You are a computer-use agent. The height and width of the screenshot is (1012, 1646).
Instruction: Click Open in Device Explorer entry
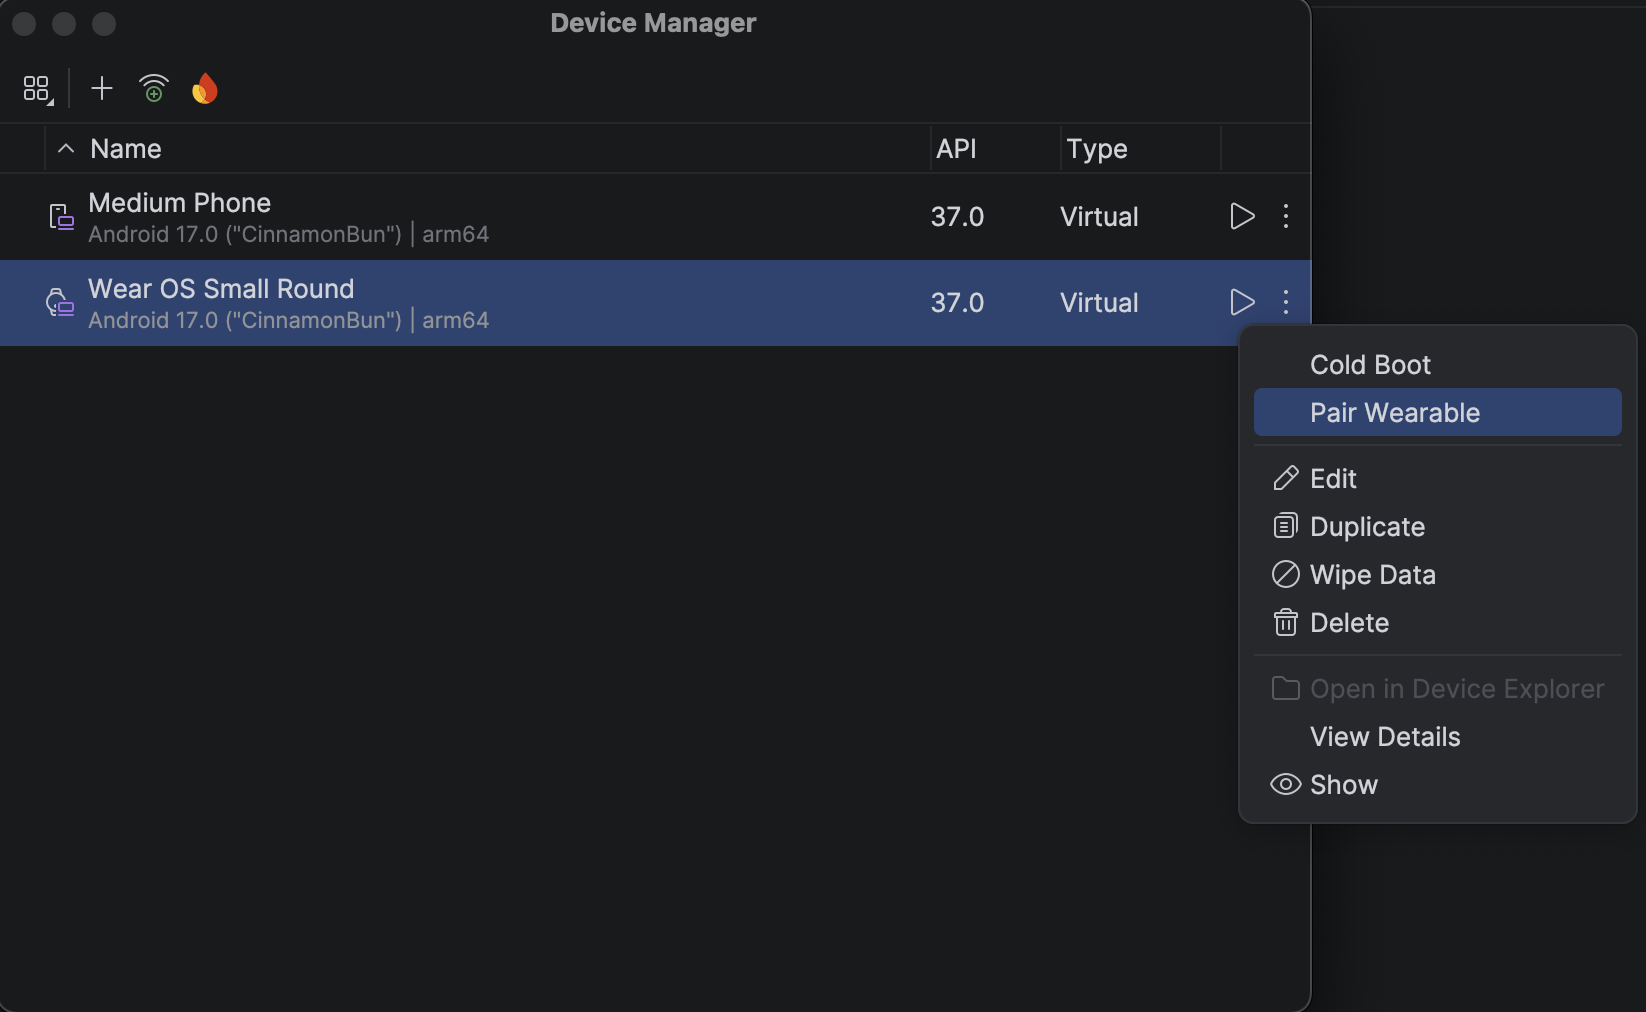[x=1438, y=689]
